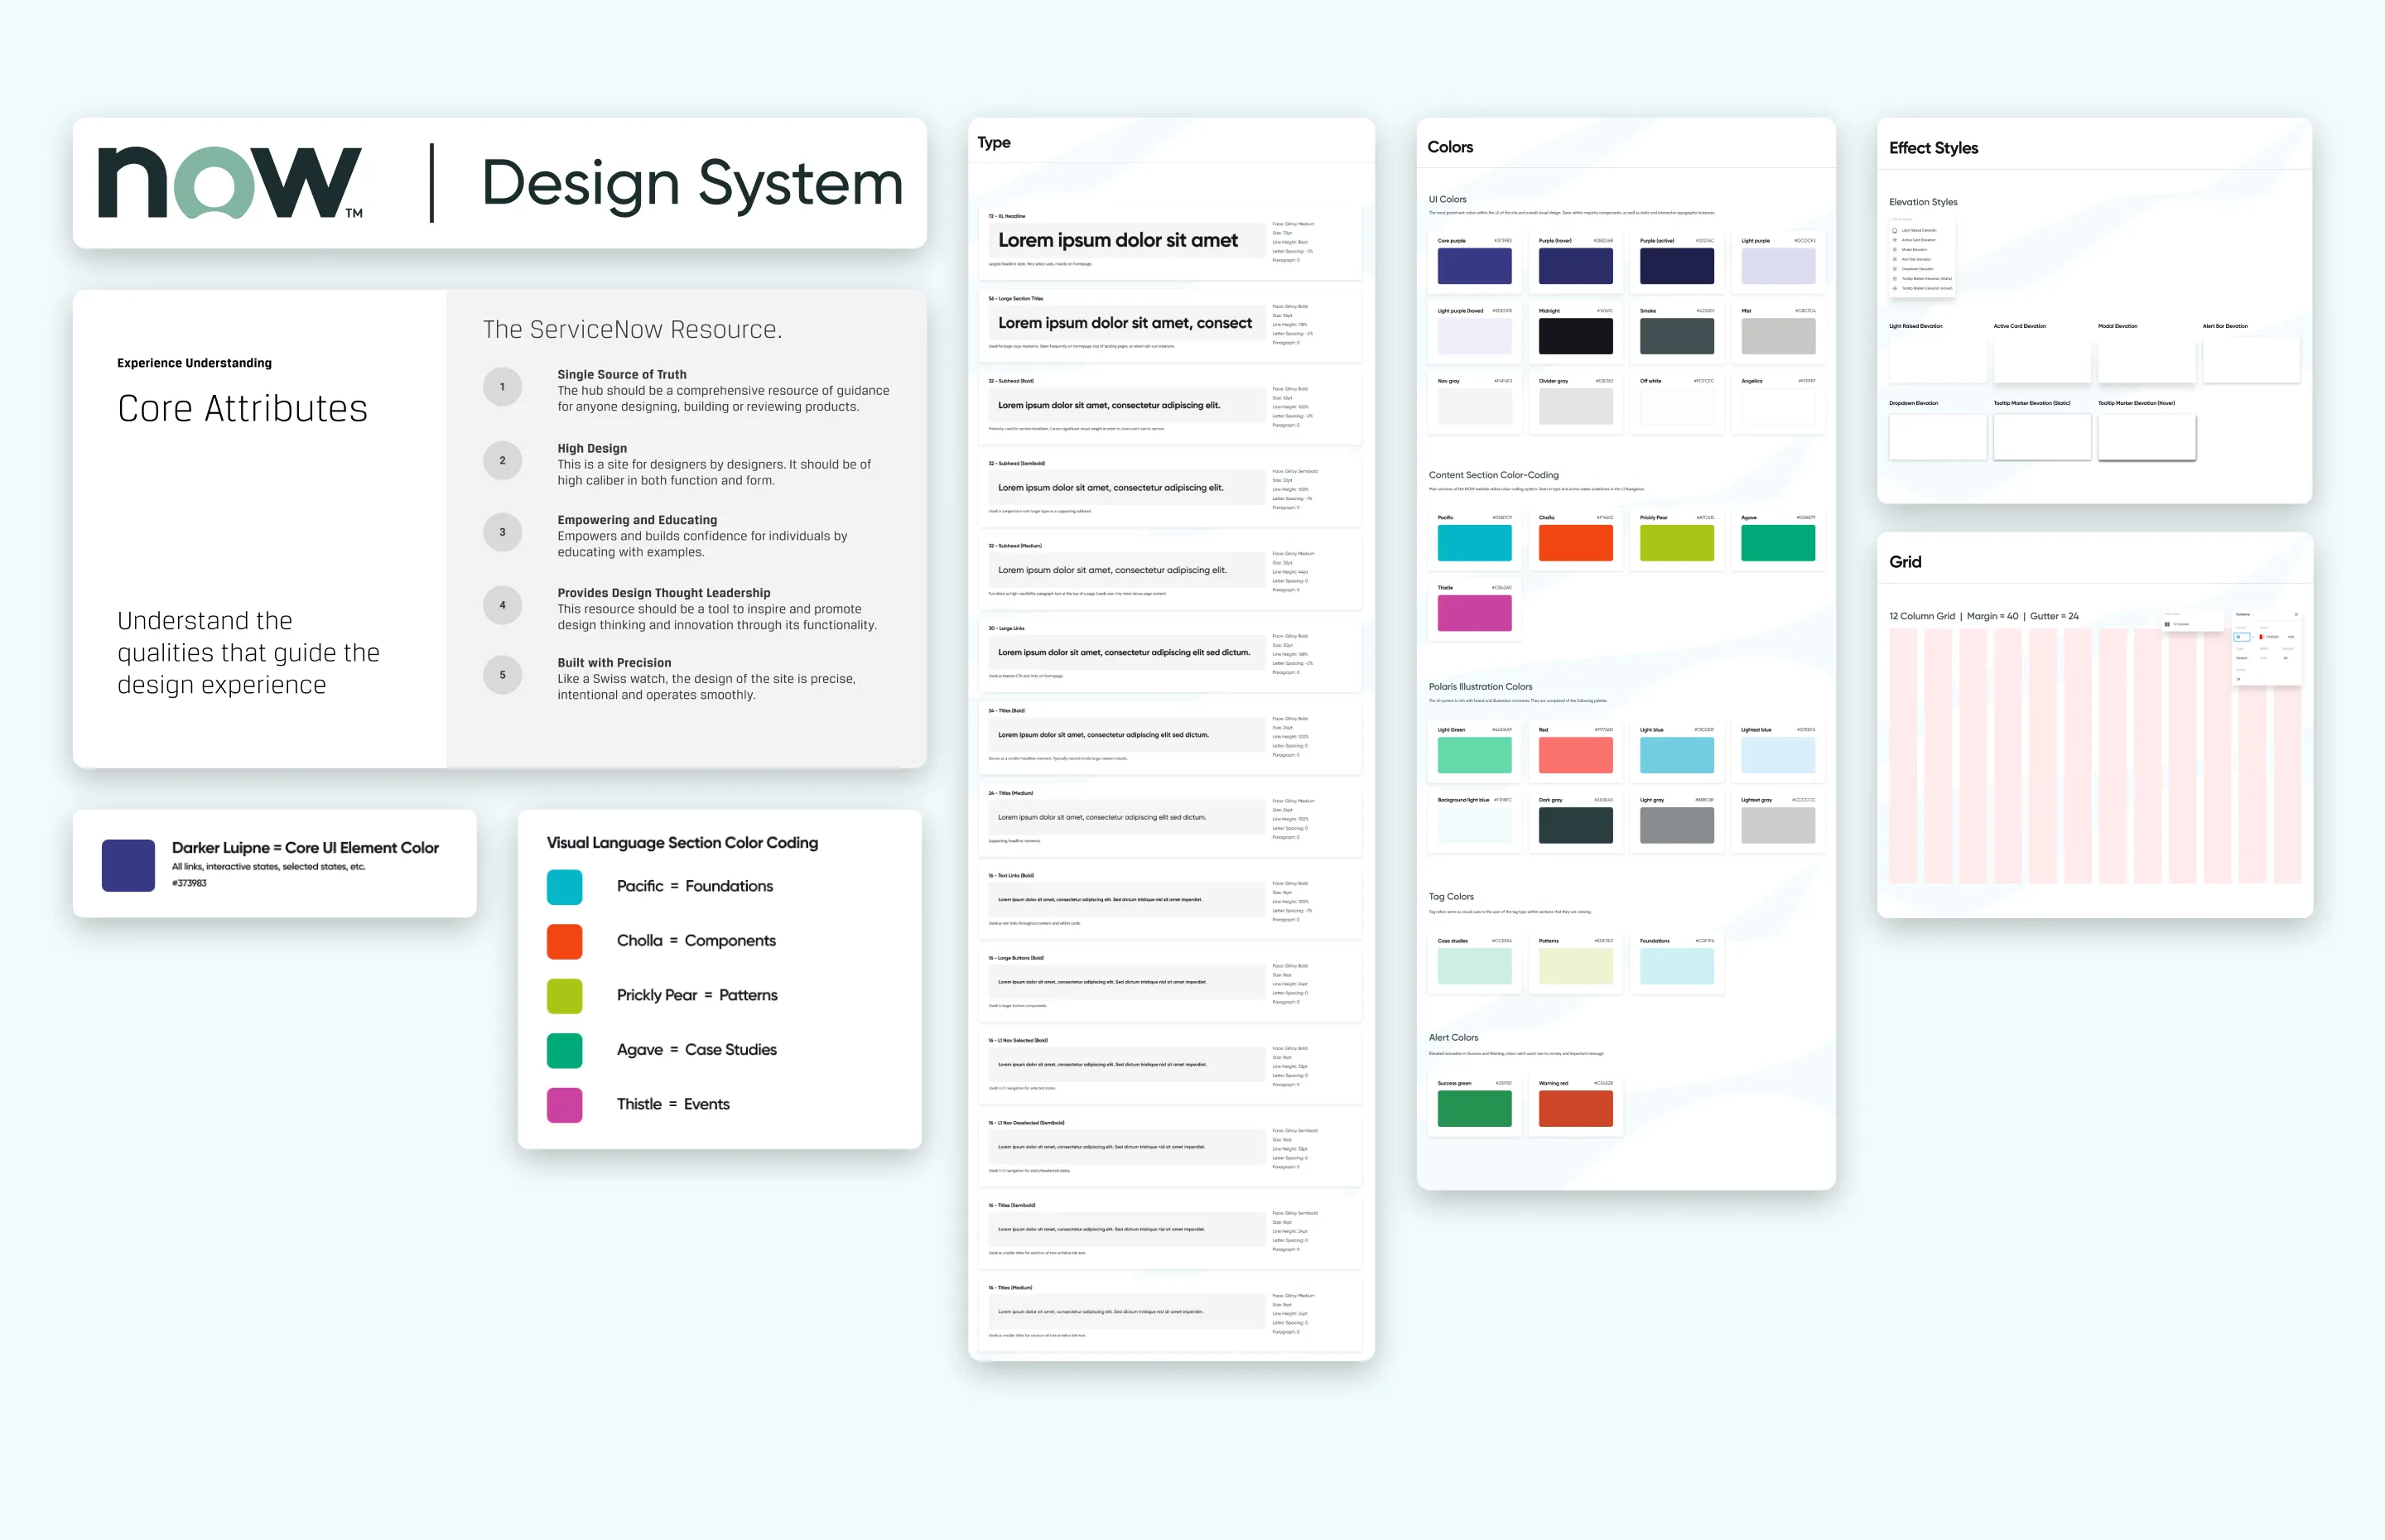
Task: Select the Light purple swatch in UI Colors top row
Action: [x=1778, y=267]
